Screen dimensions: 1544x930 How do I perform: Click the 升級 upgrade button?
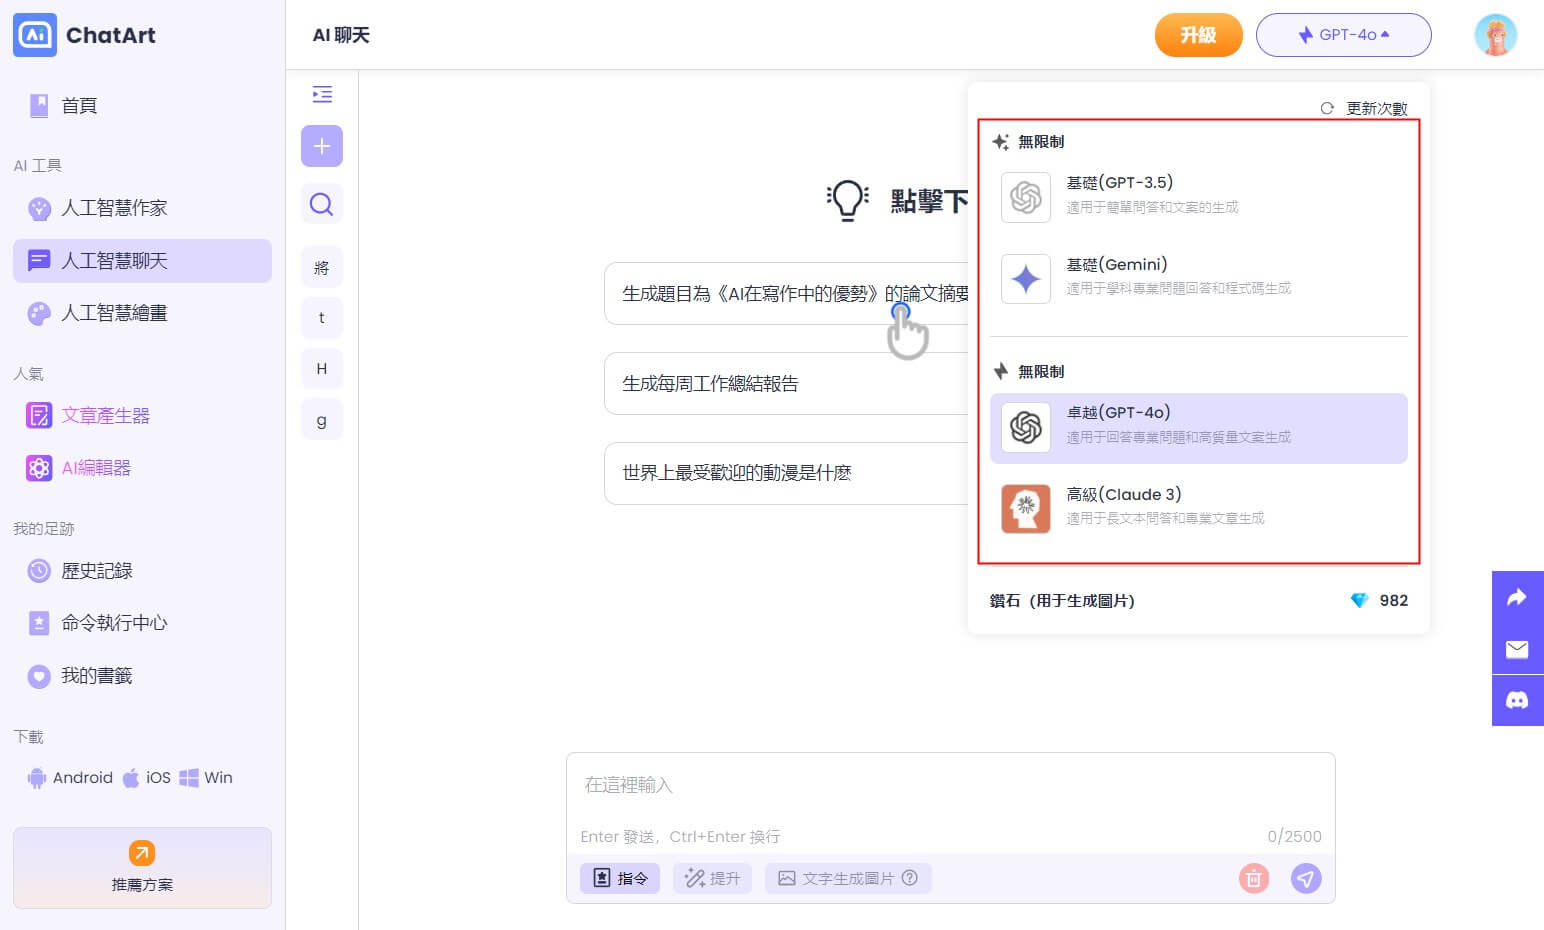click(x=1198, y=35)
